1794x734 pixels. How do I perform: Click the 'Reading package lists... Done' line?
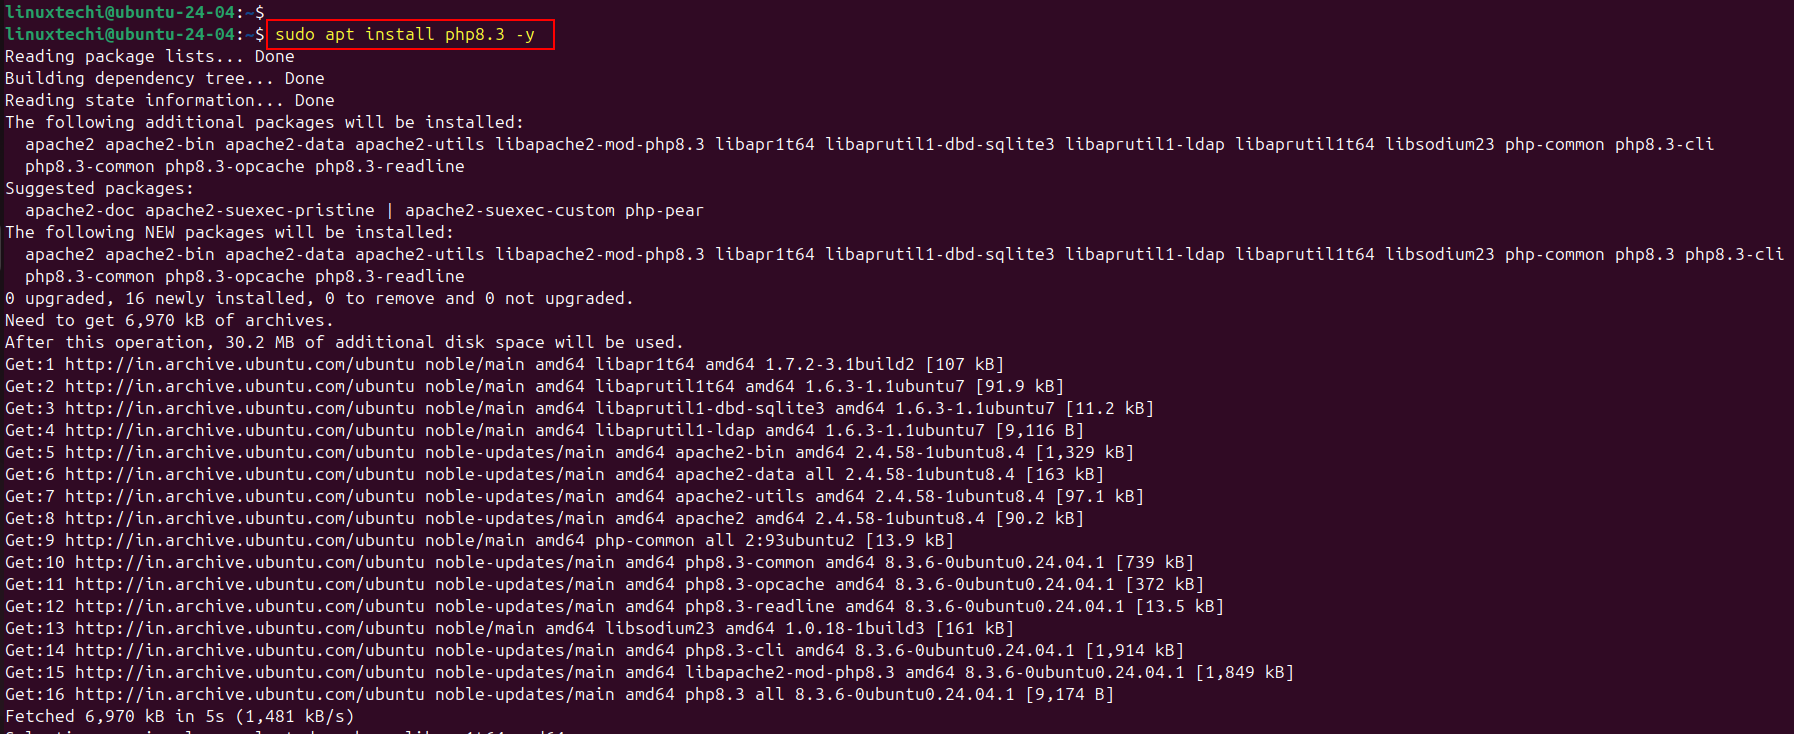[x=150, y=57]
